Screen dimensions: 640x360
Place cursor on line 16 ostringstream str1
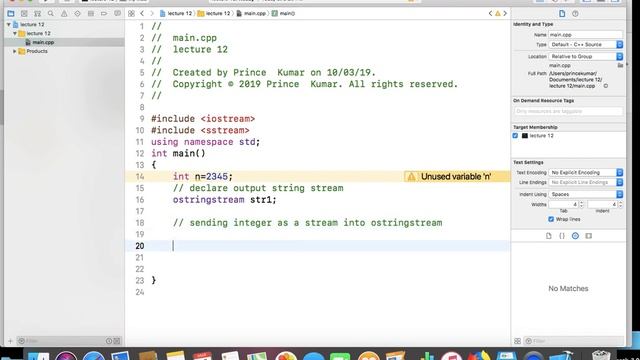[x=224, y=200]
